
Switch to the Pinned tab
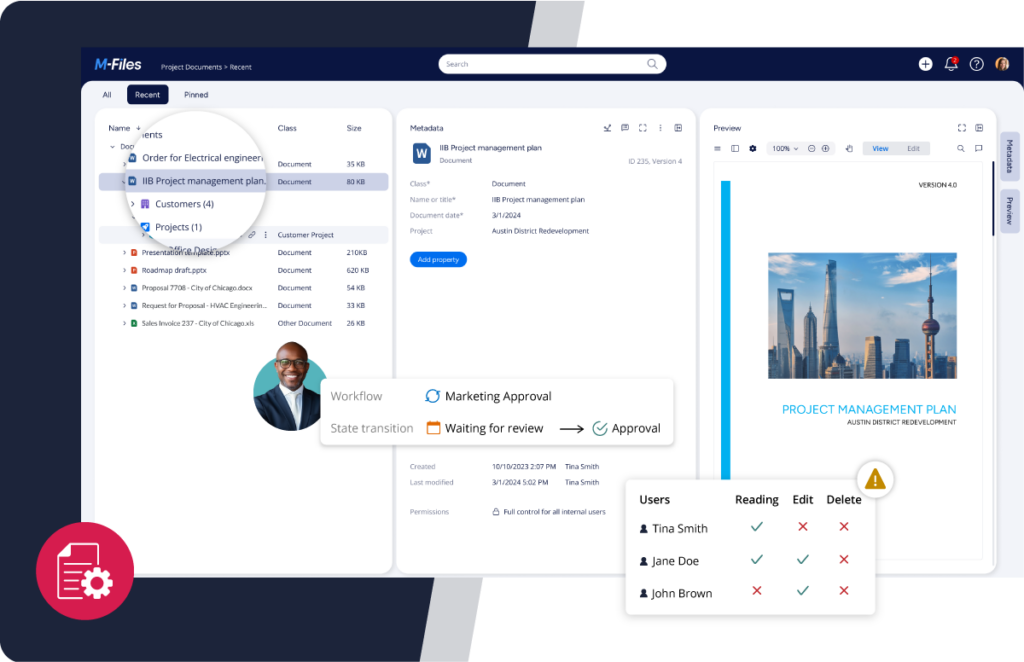pos(196,95)
